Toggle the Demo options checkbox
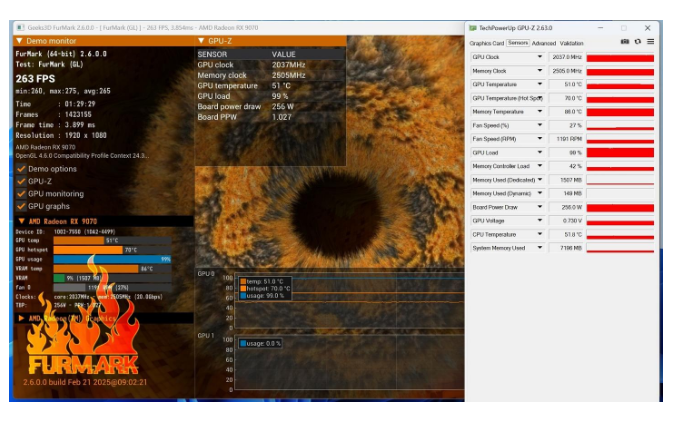This screenshot has height=421, width=676. point(21,169)
